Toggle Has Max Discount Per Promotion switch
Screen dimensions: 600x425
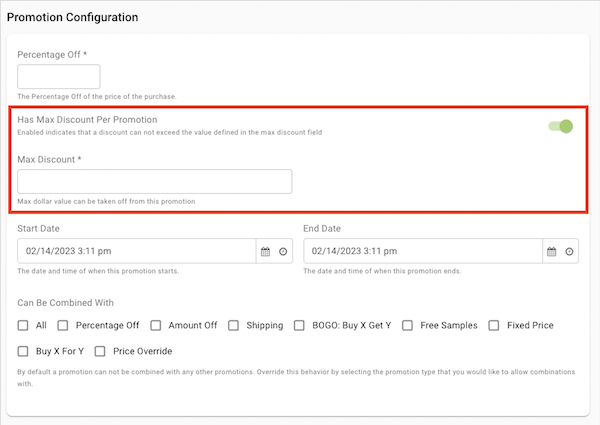(561, 126)
